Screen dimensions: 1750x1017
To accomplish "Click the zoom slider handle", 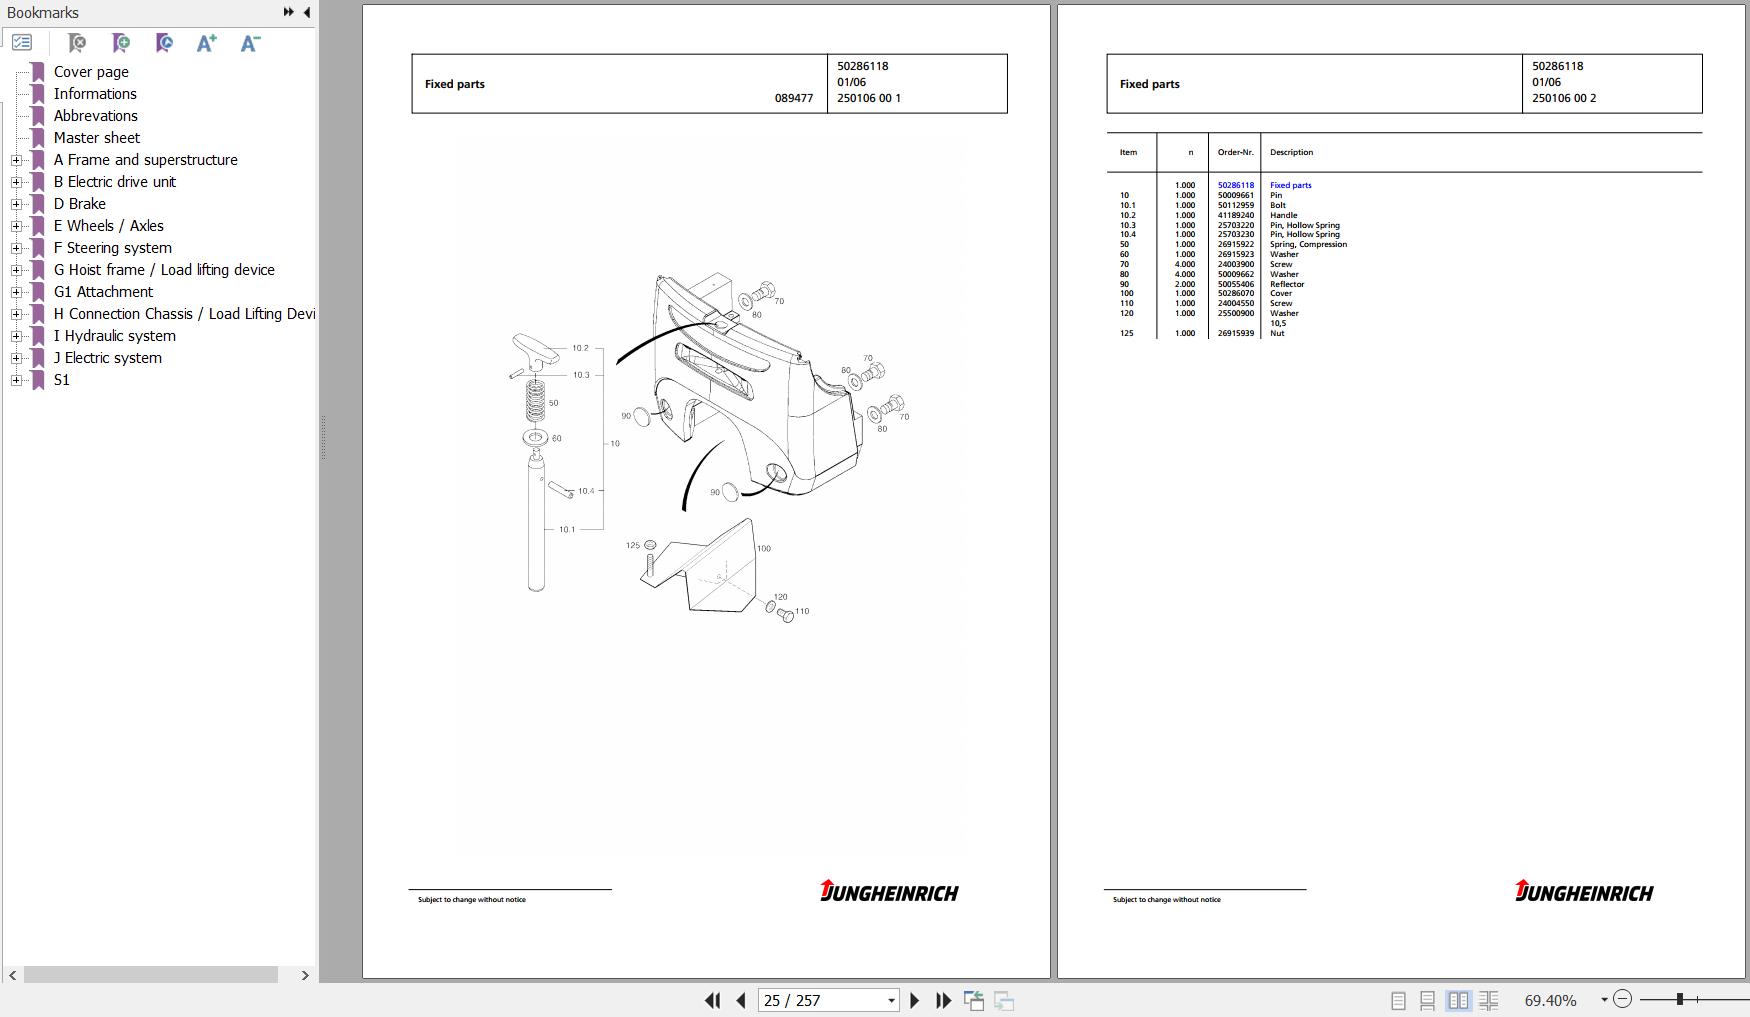I will pos(1680,999).
